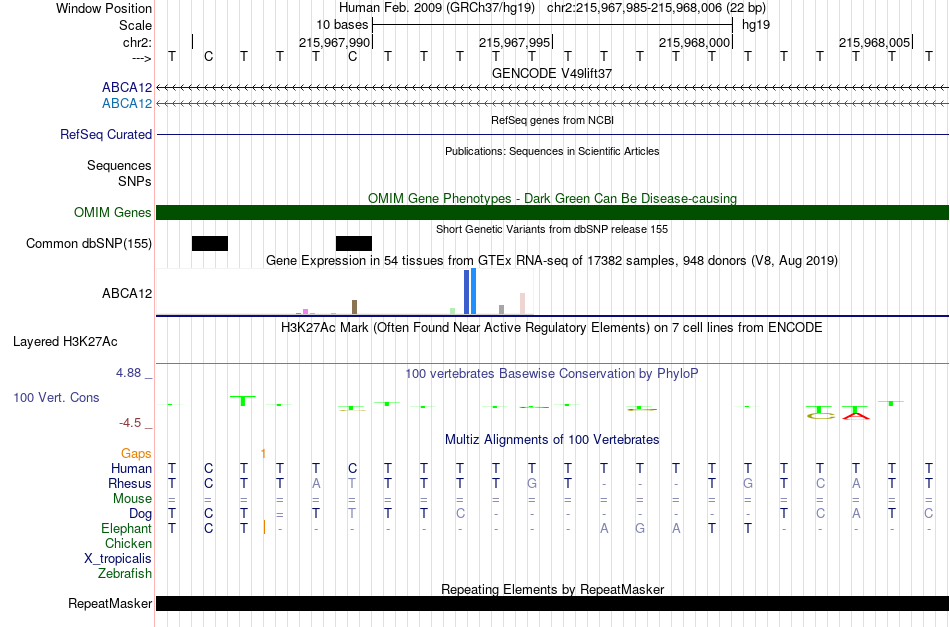Viewport: 950px width, 627px height.
Task: Select the Rhesus species label
Action: click(130, 483)
